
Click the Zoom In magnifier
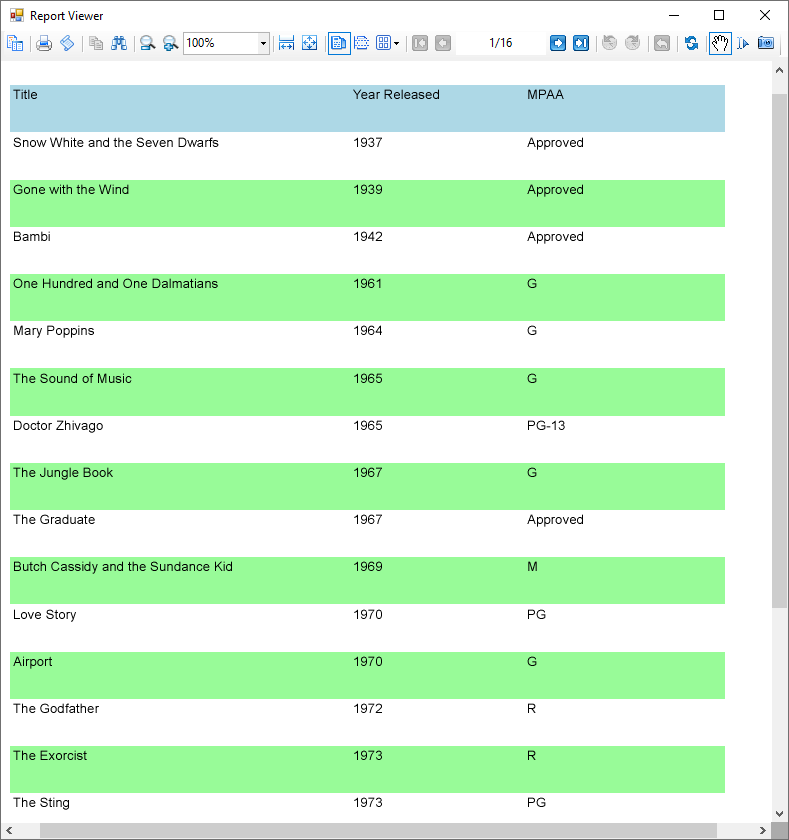click(x=170, y=43)
